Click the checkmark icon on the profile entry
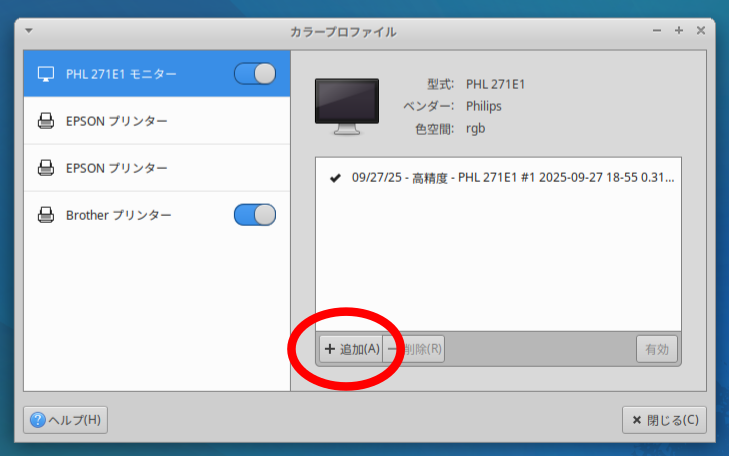This screenshot has height=456, width=729. [334, 178]
